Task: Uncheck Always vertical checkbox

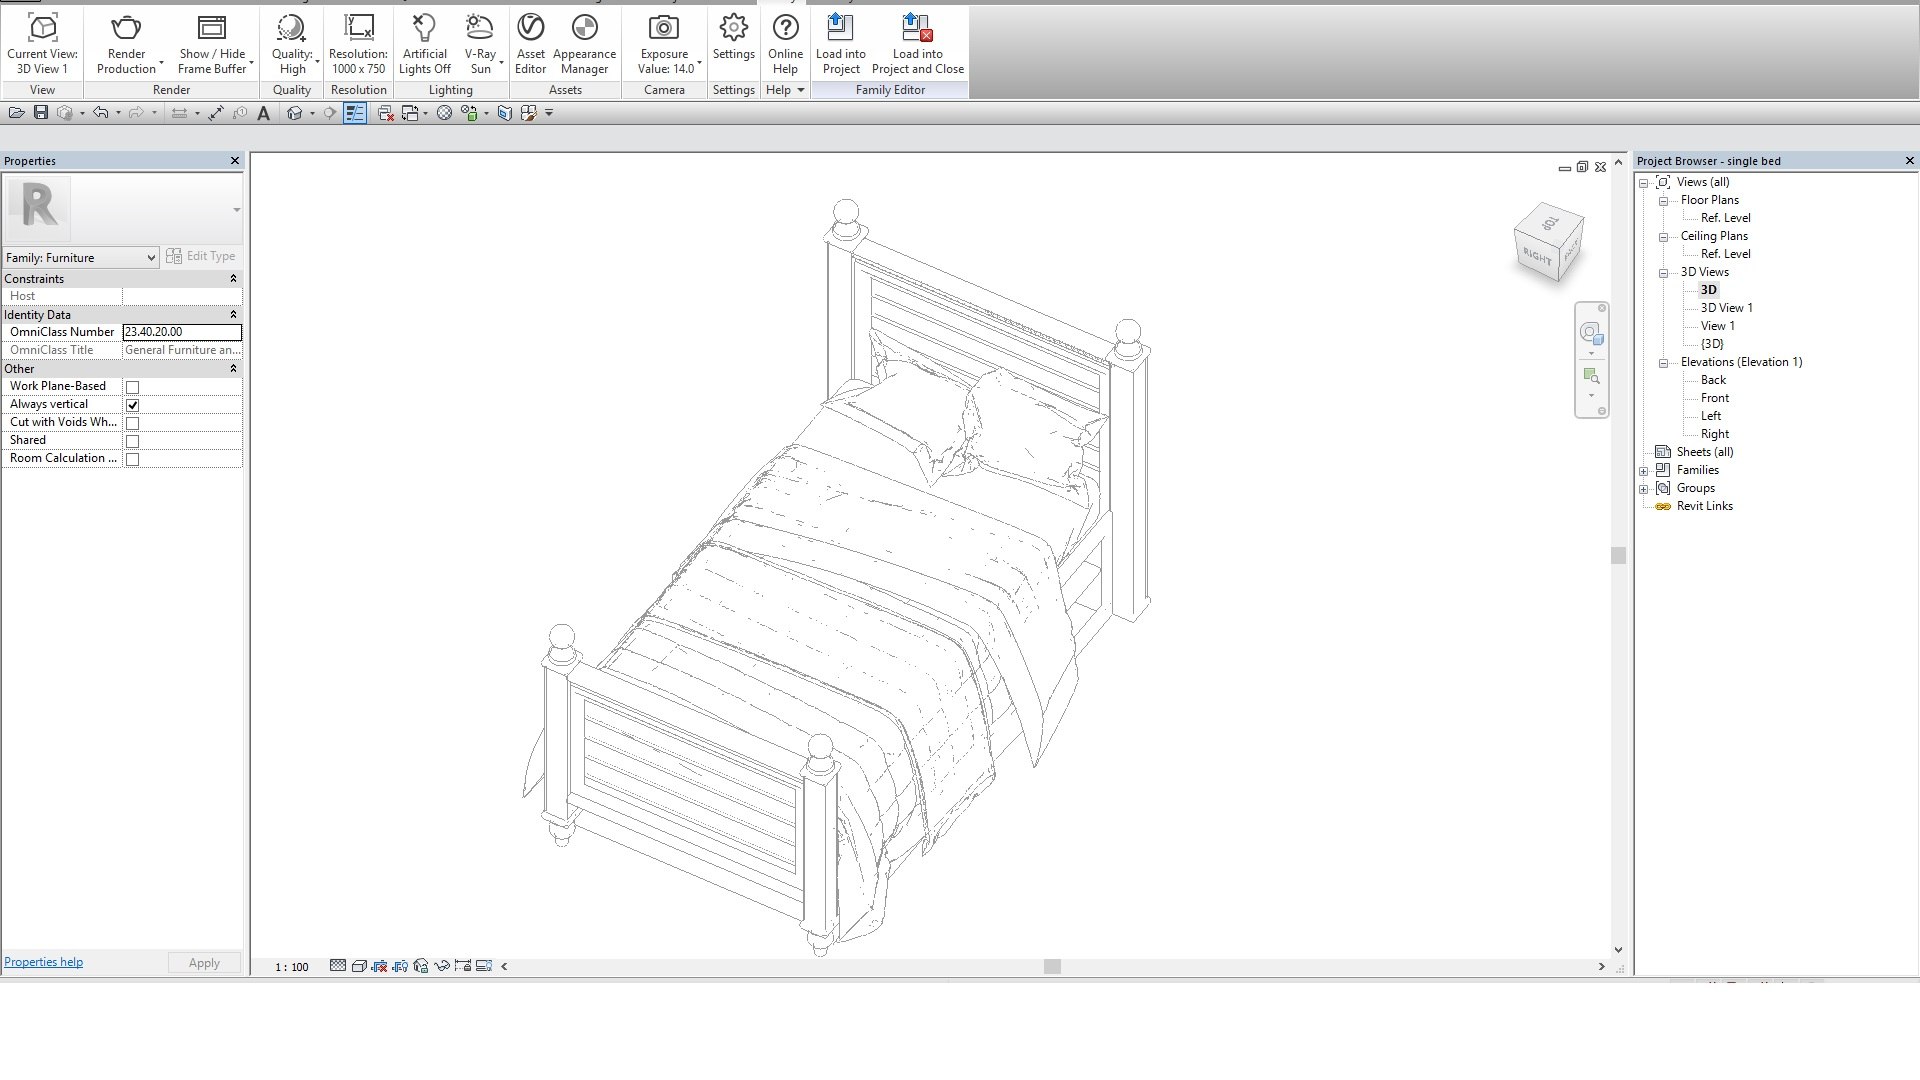Action: pos(132,405)
